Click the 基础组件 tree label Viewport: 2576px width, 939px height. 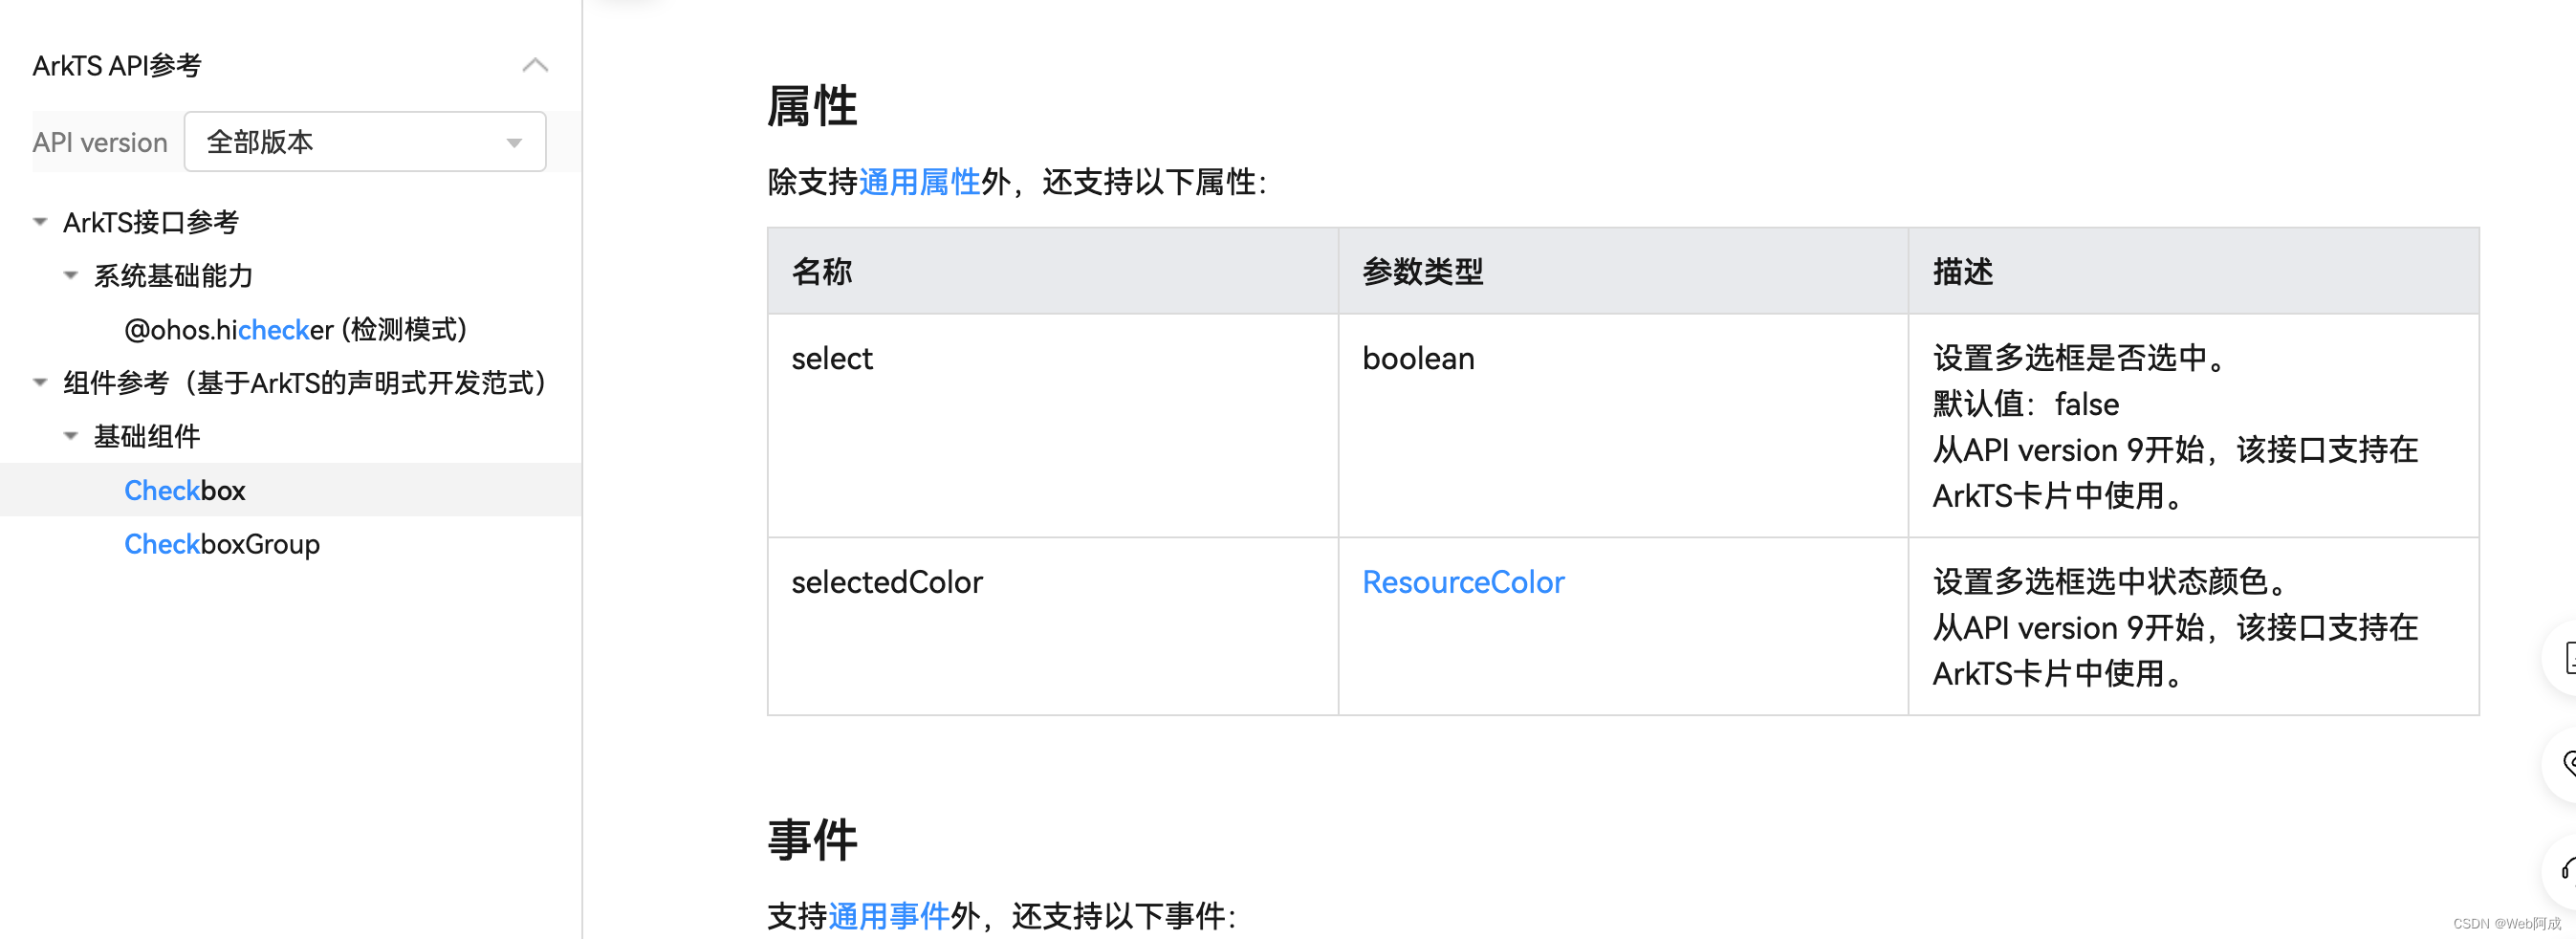point(147,436)
